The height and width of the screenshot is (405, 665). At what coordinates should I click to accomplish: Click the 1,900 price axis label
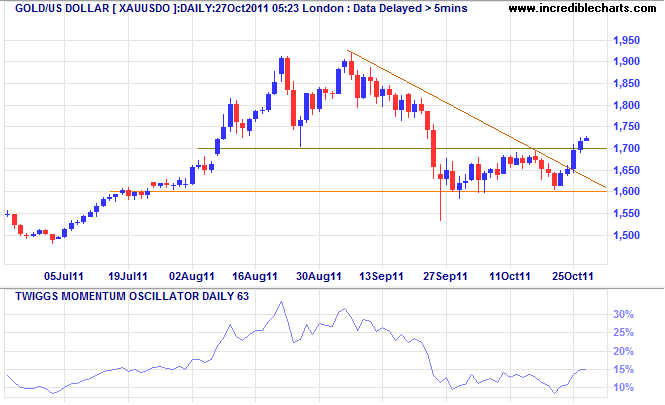626,61
